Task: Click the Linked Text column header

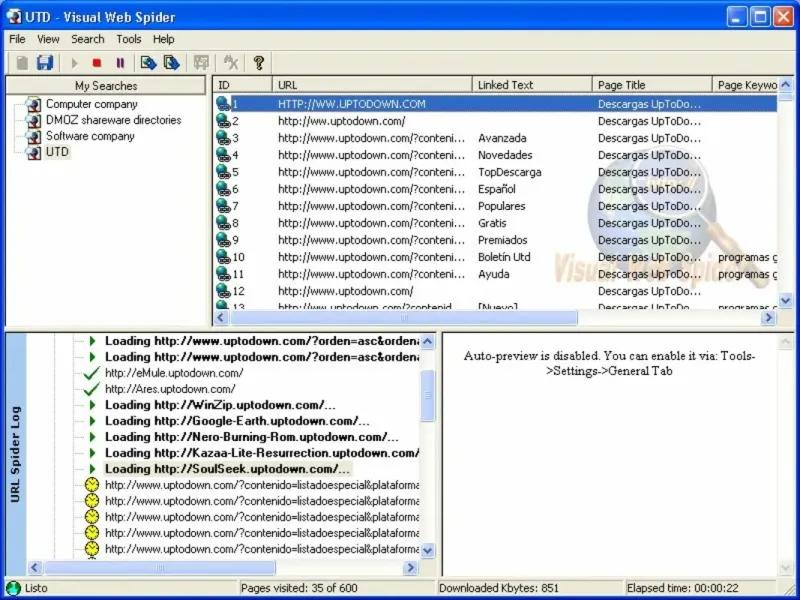Action: (532, 85)
